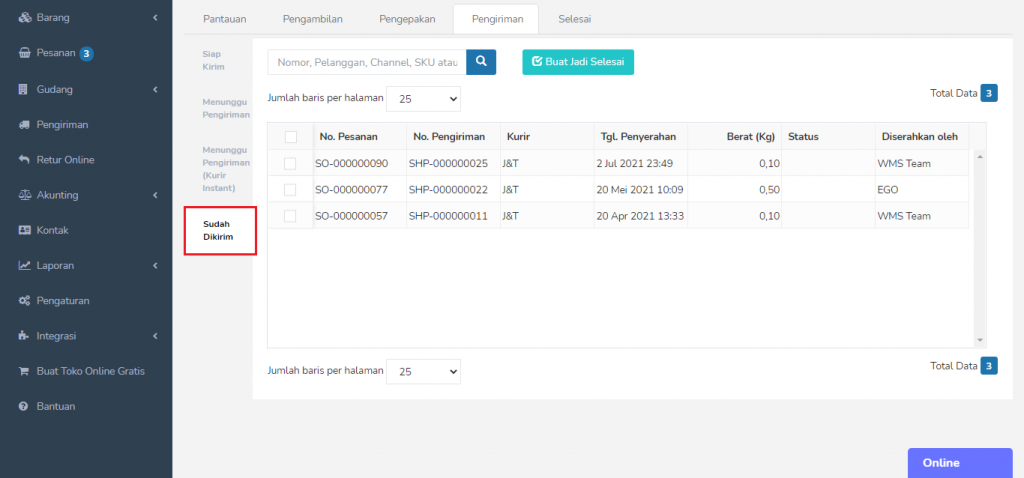This screenshot has width=1024, height=478.
Task: Click the Diserahkan oleh column header
Action: (920, 136)
